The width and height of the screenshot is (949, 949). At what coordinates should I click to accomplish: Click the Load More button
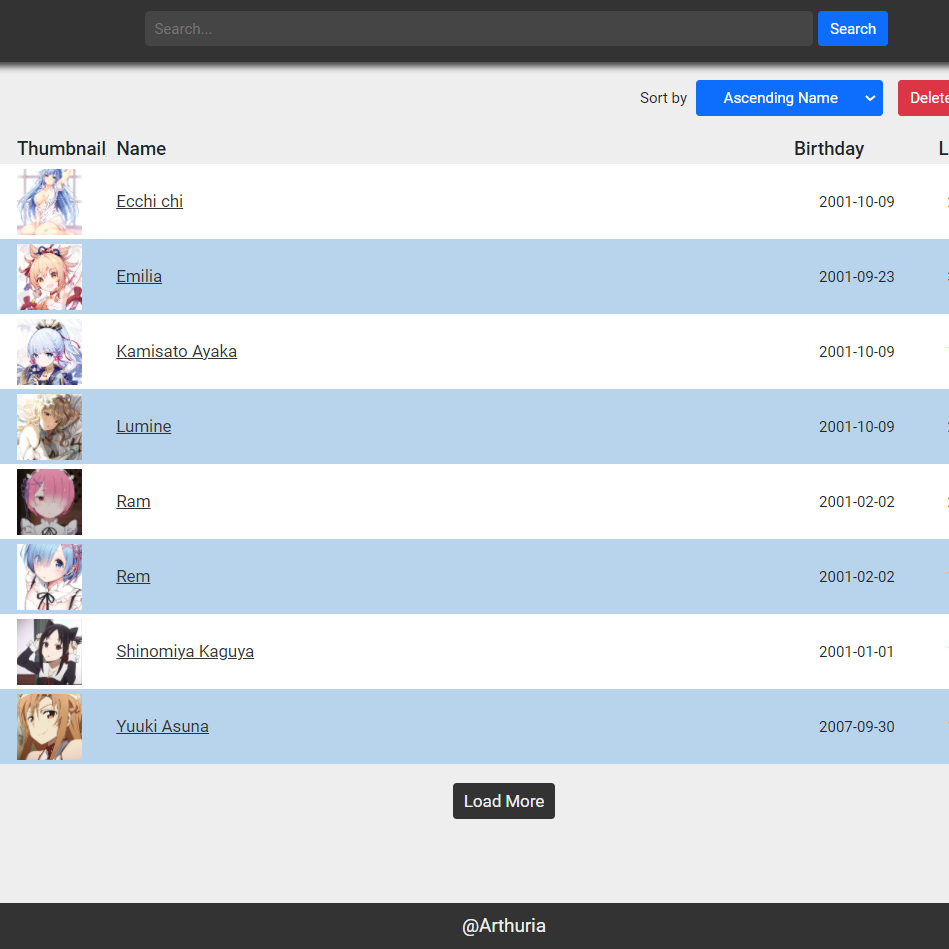(x=503, y=801)
